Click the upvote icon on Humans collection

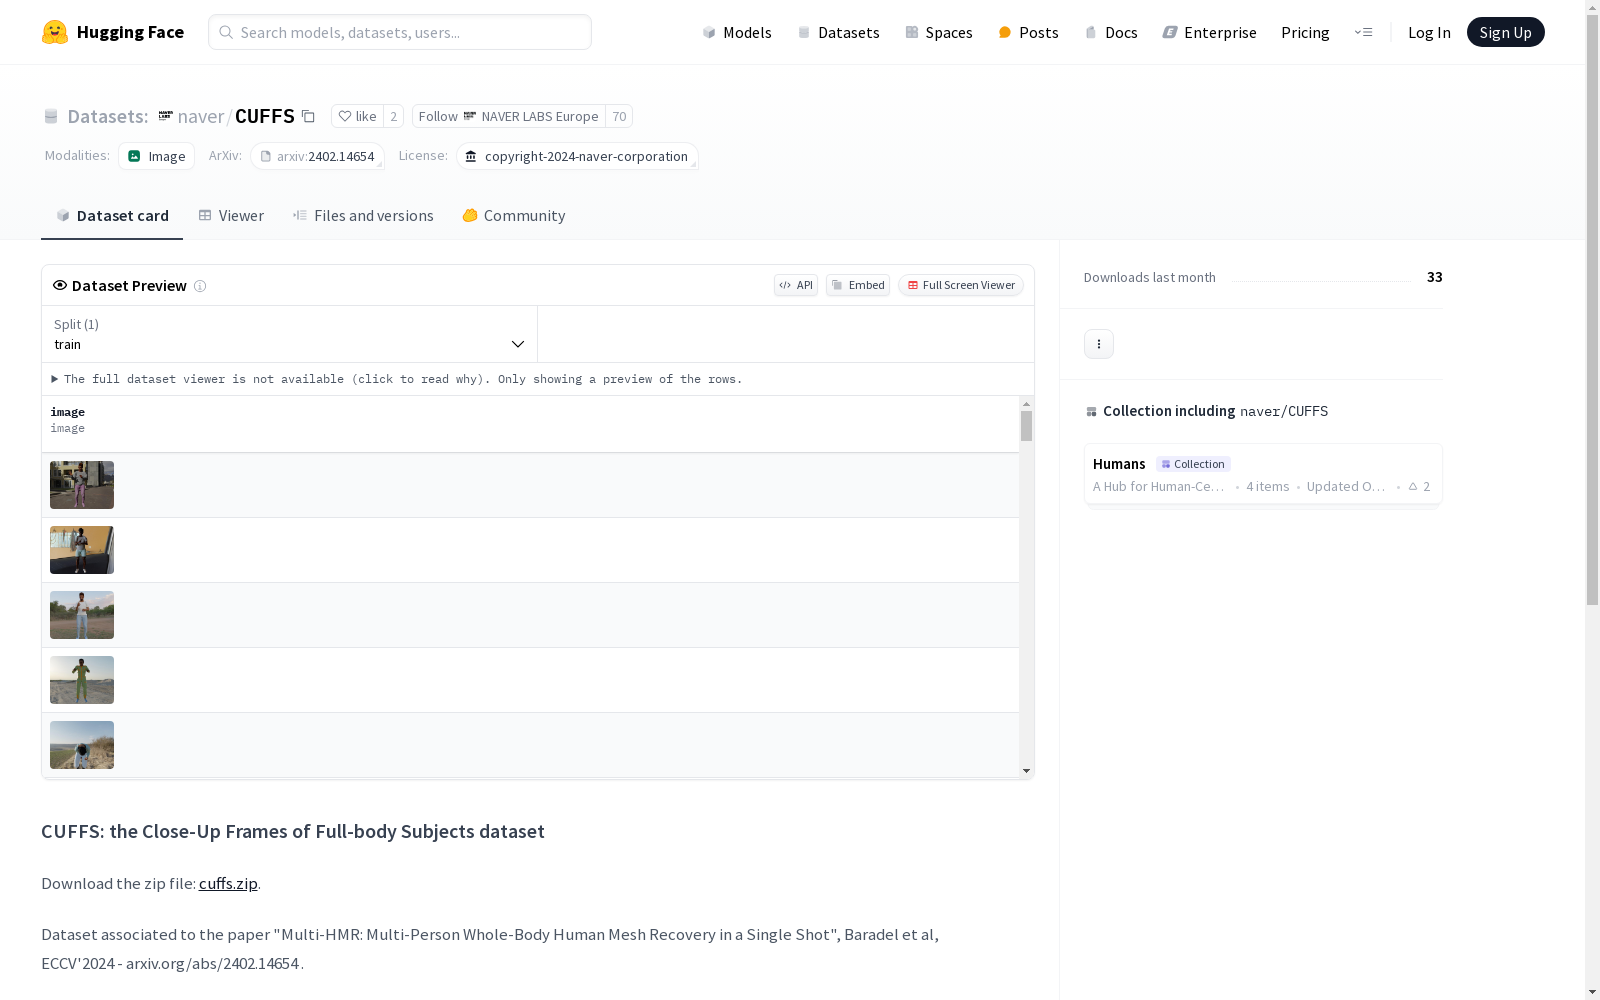pos(1413,487)
